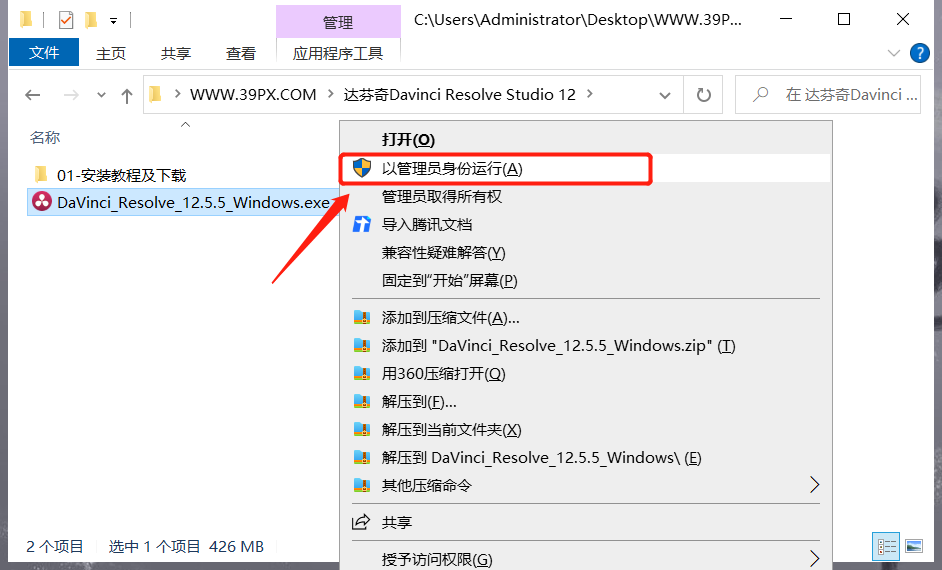Switch to large icons view in status bar
The image size is (942, 570).
click(x=914, y=546)
